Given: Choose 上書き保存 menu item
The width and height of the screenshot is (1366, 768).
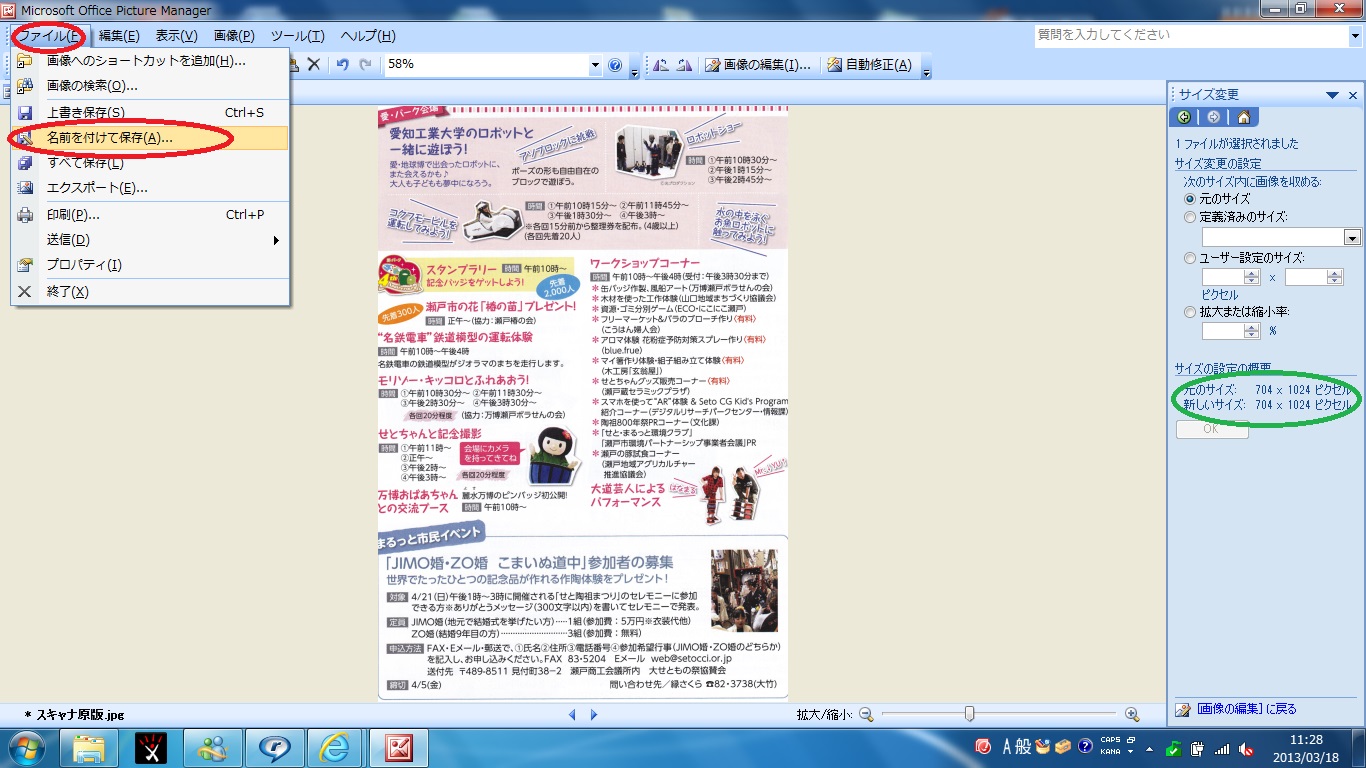Looking at the screenshot, I should (150, 113).
